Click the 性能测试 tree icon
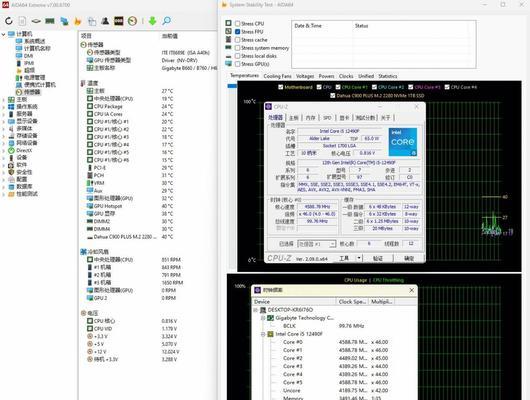This screenshot has width=530, height=400. point(11,194)
